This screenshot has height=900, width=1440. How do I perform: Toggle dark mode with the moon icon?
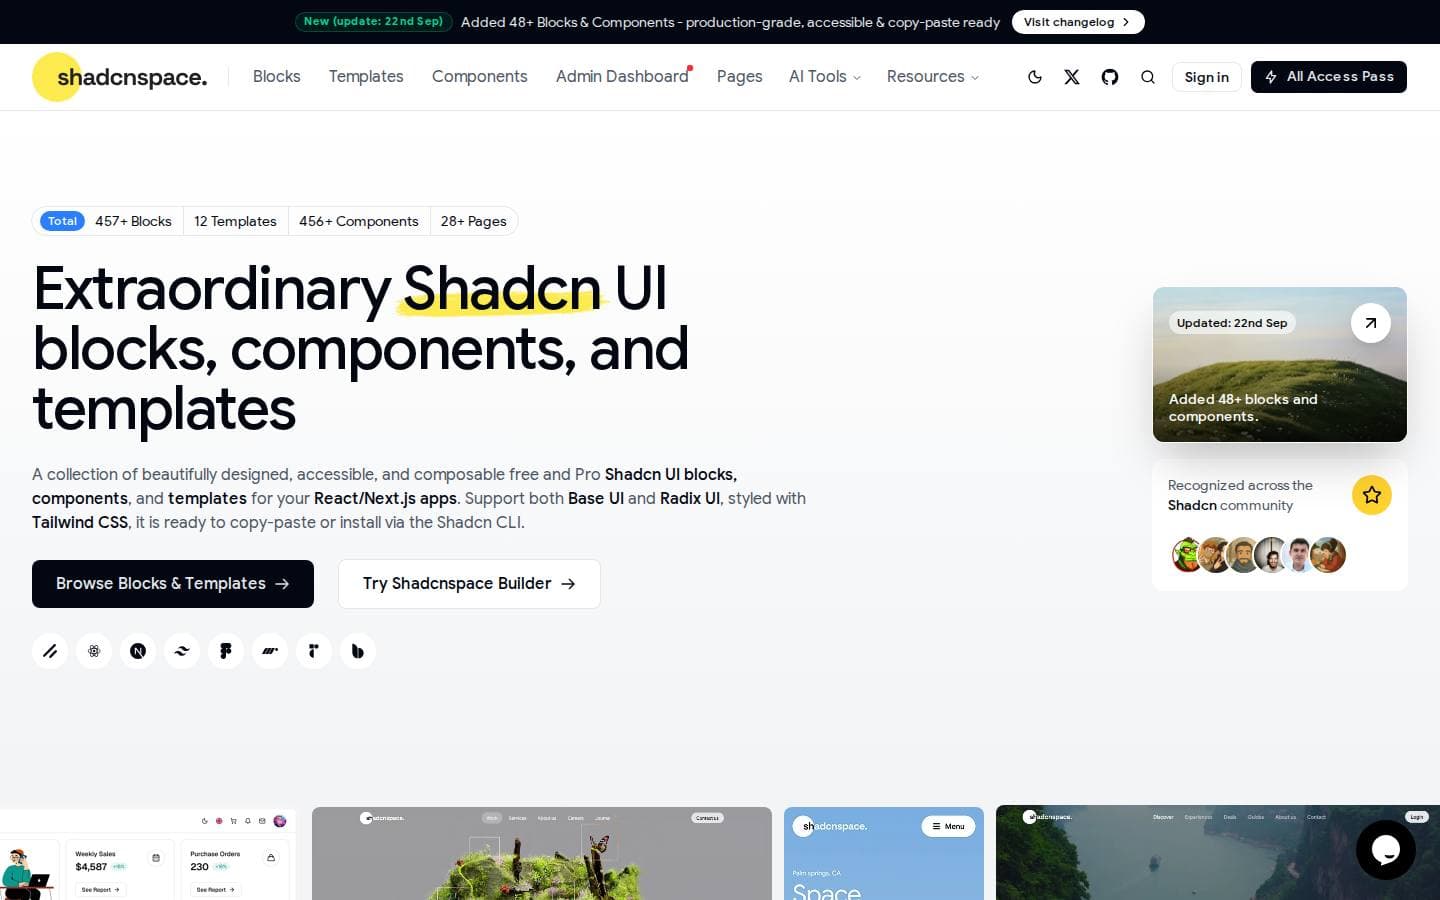[x=1035, y=77]
